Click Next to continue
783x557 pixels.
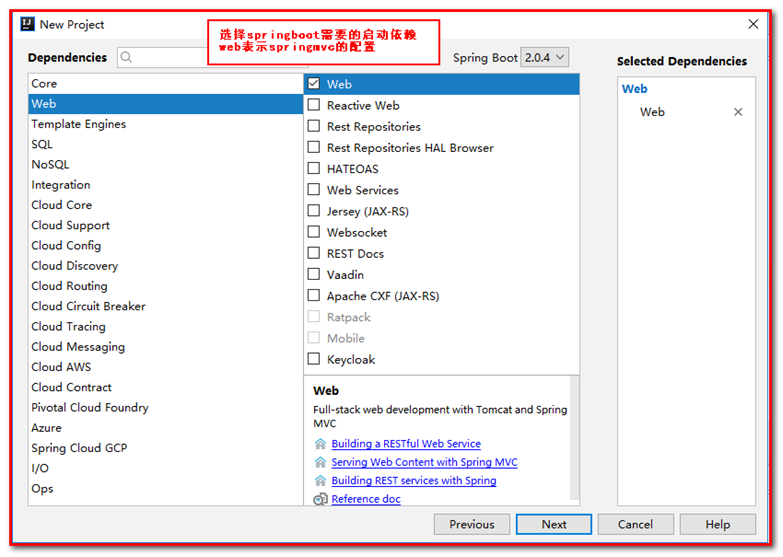(554, 524)
